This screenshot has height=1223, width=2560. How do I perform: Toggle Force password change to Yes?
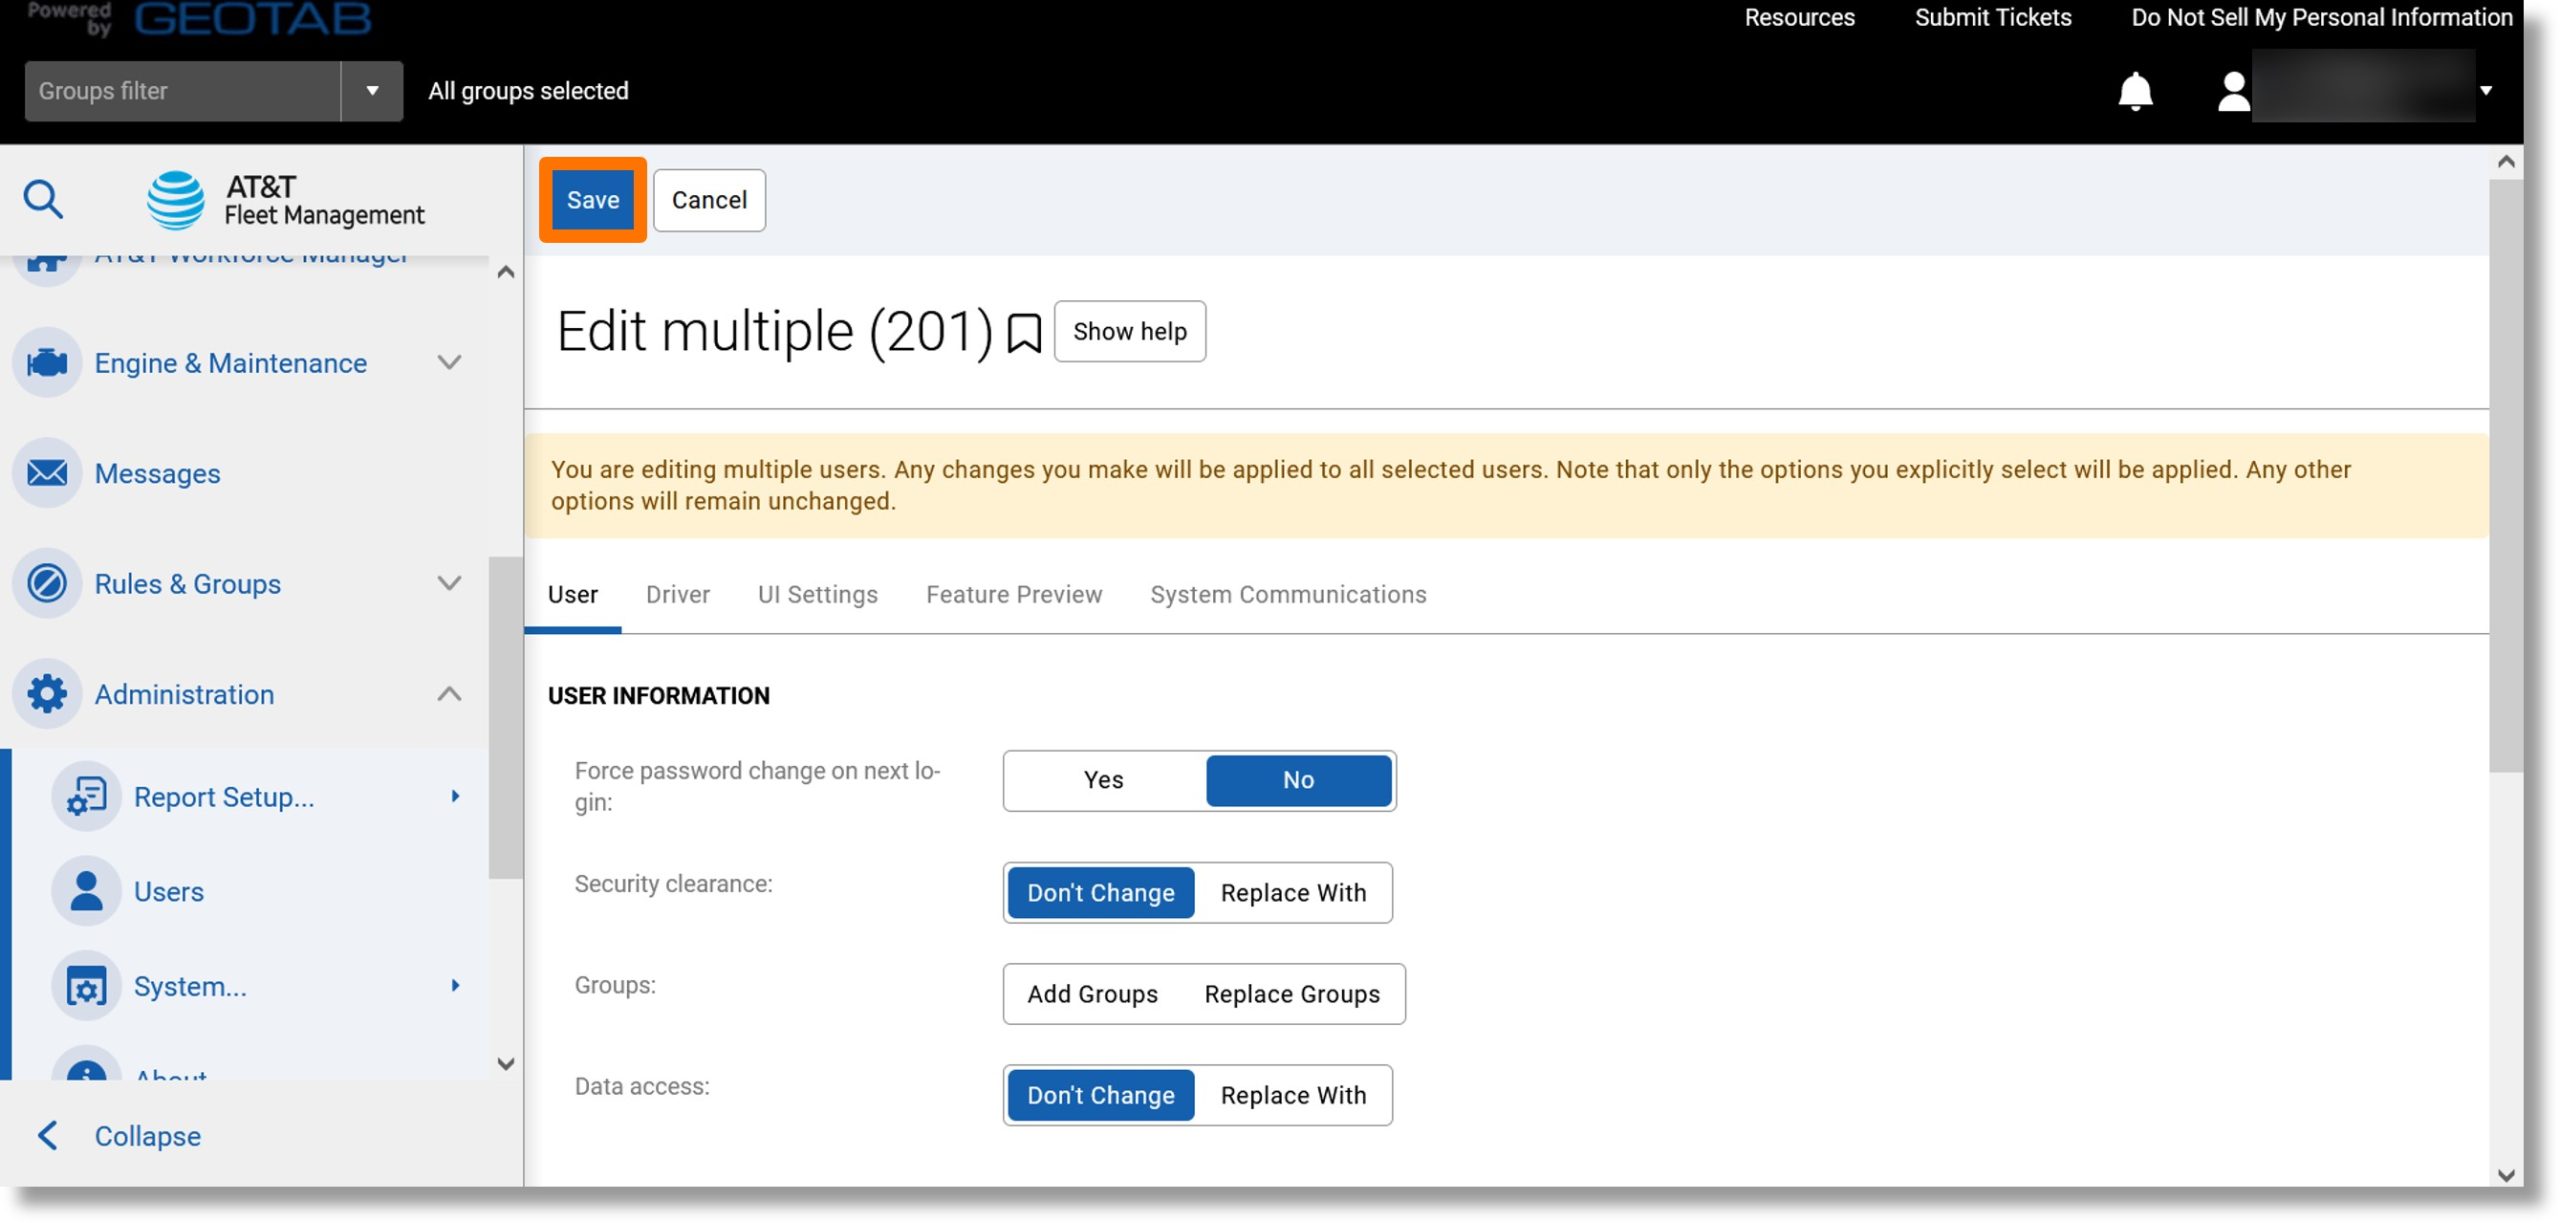pyautogui.click(x=1102, y=779)
